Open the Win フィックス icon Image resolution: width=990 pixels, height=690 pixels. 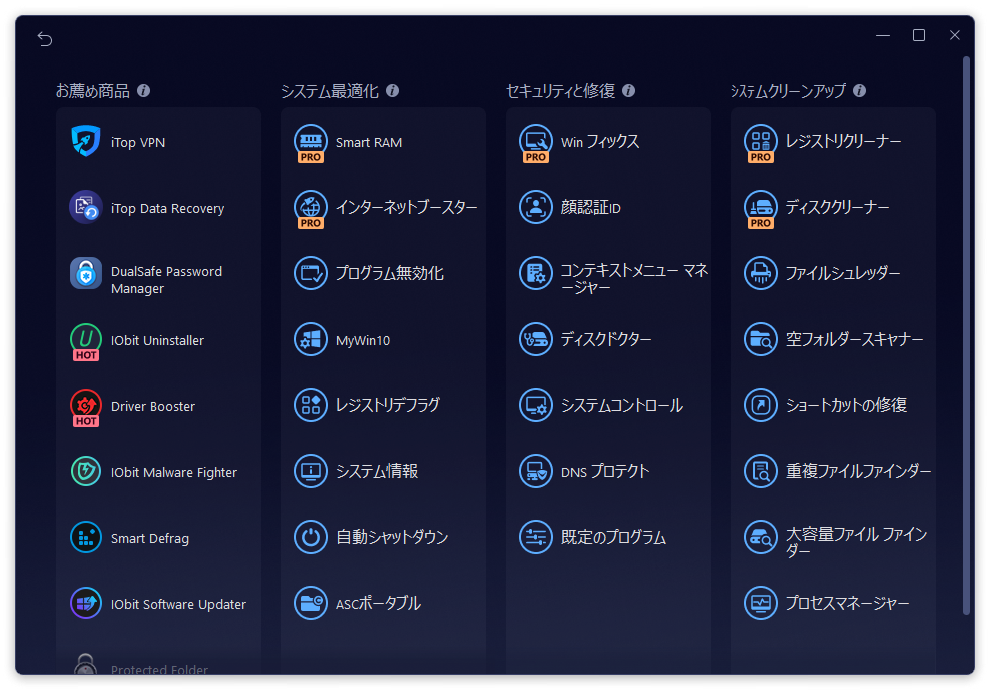click(x=536, y=141)
